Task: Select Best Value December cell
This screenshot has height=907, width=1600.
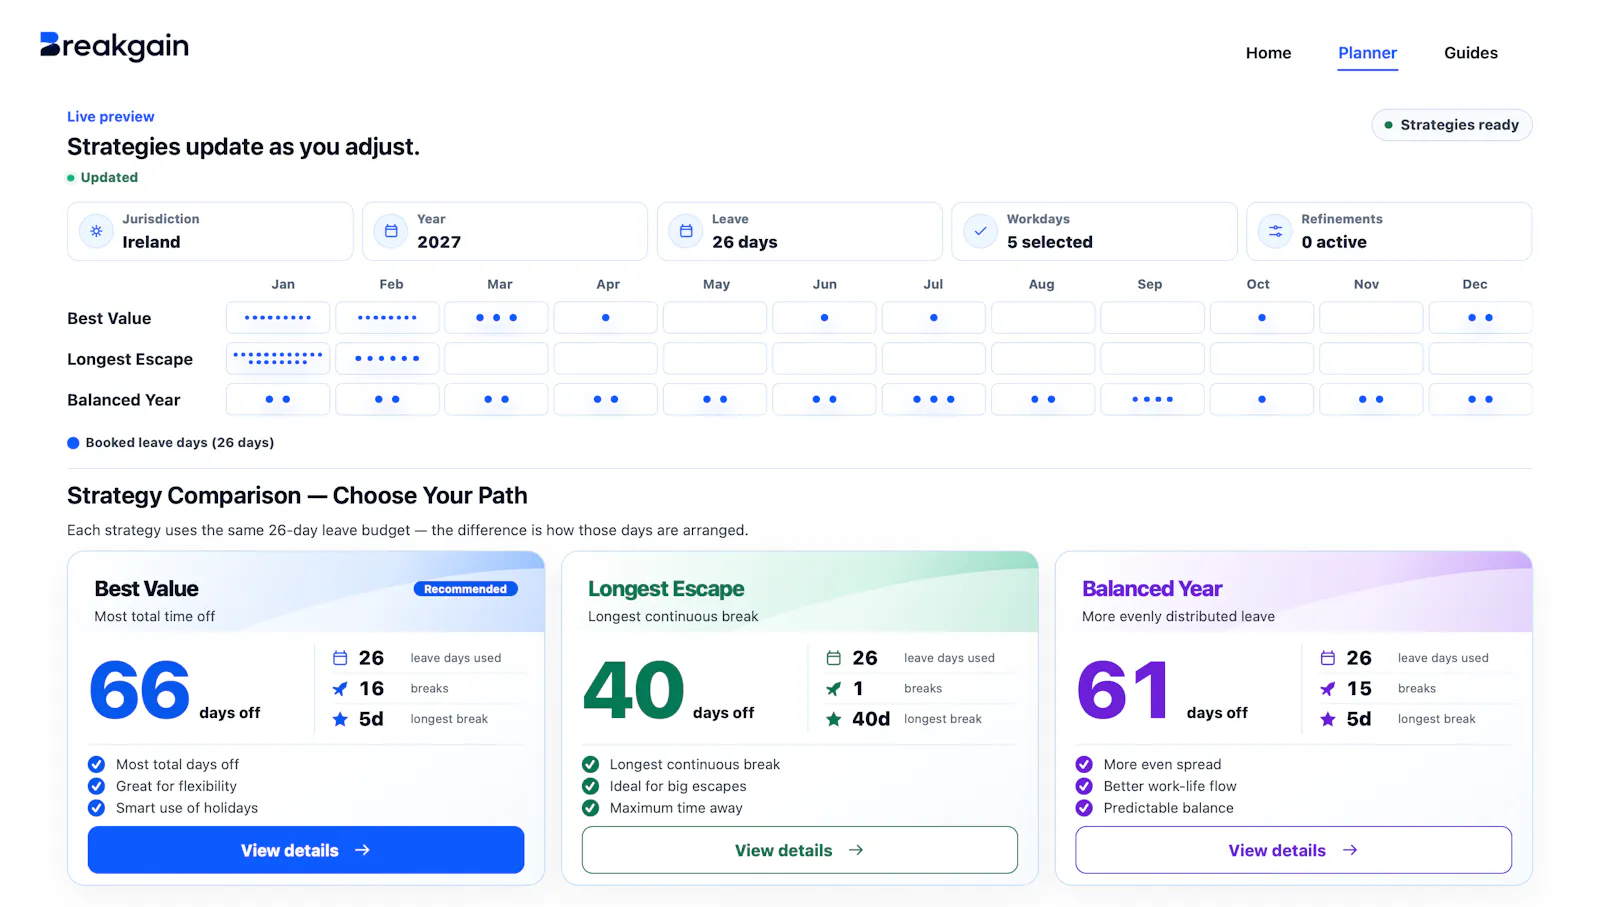Action: 1480,318
